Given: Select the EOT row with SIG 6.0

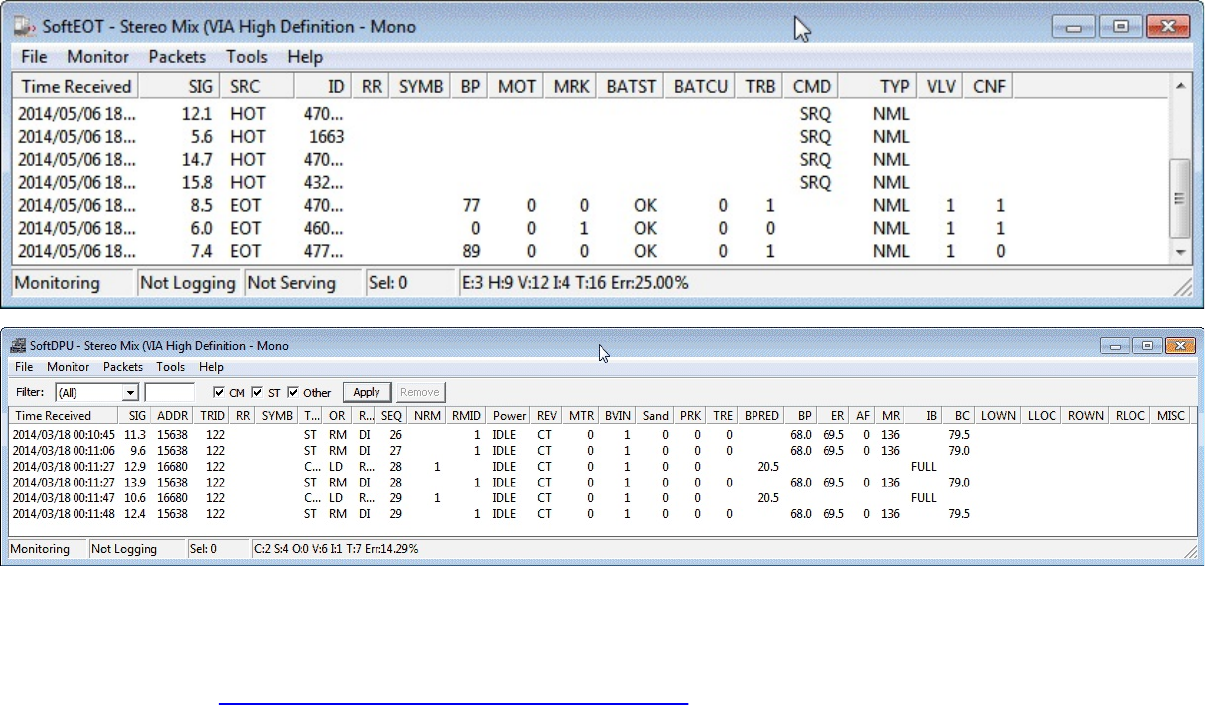Looking at the screenshot, I should coord(591,228).
